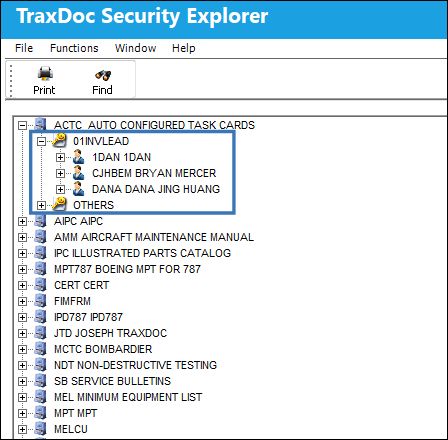Click the IPD787 category icon
The height and width of the screenshot is (440, 448).
pos(40,316)
